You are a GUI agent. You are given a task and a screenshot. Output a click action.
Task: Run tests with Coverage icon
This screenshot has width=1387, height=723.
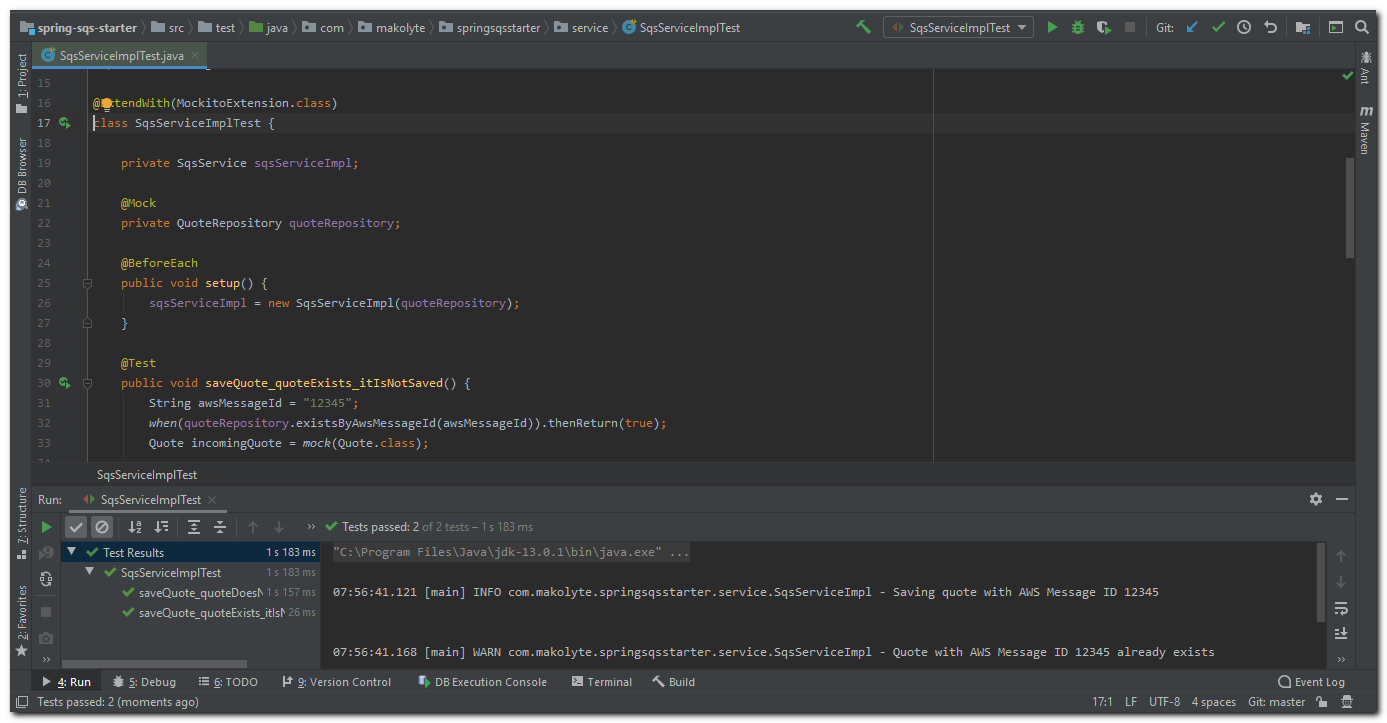tap(1102, 27)
